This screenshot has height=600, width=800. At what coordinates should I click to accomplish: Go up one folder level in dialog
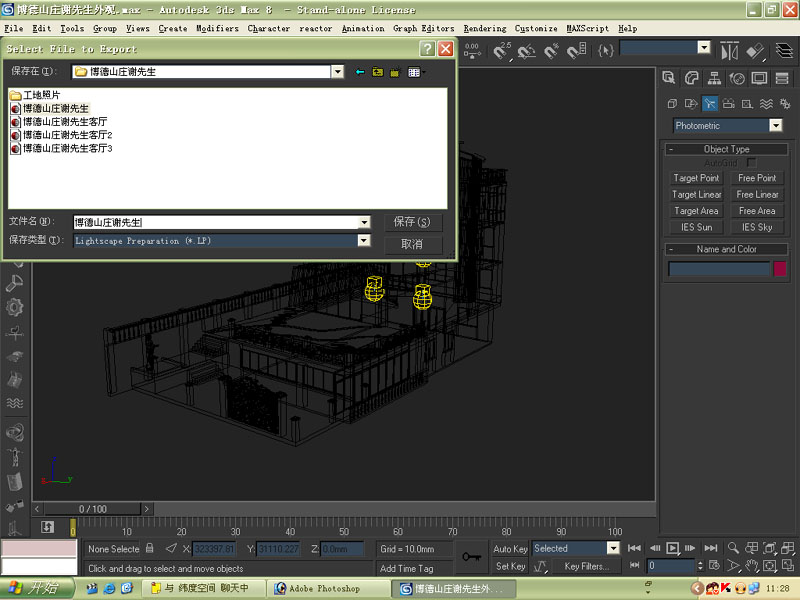coord(378,72)
